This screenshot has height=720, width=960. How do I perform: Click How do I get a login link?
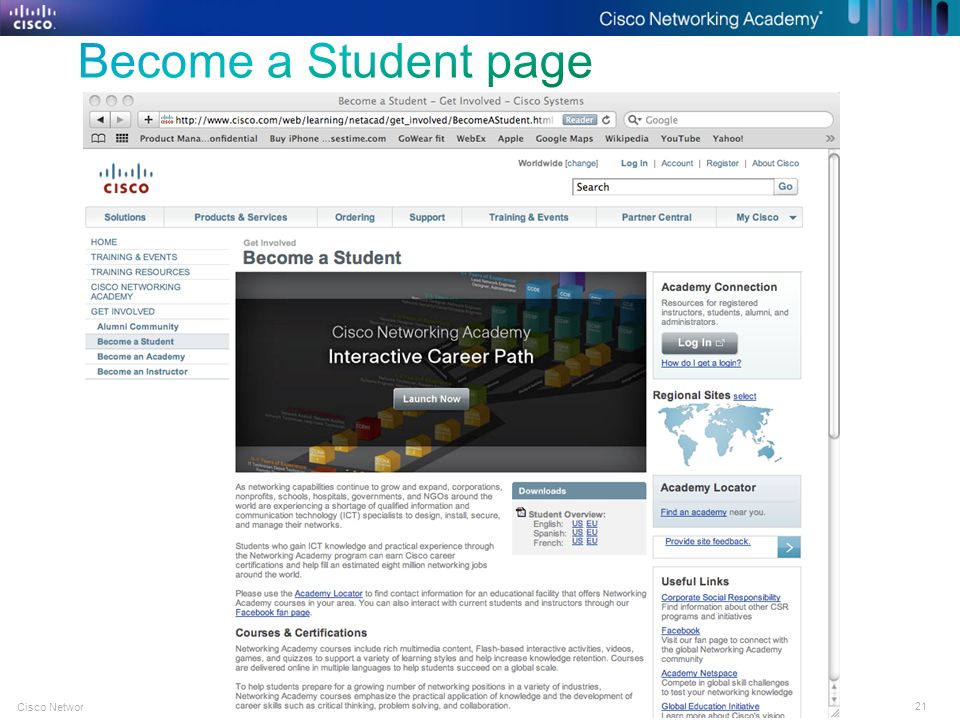pyautogui.click(x=701, y=363)
